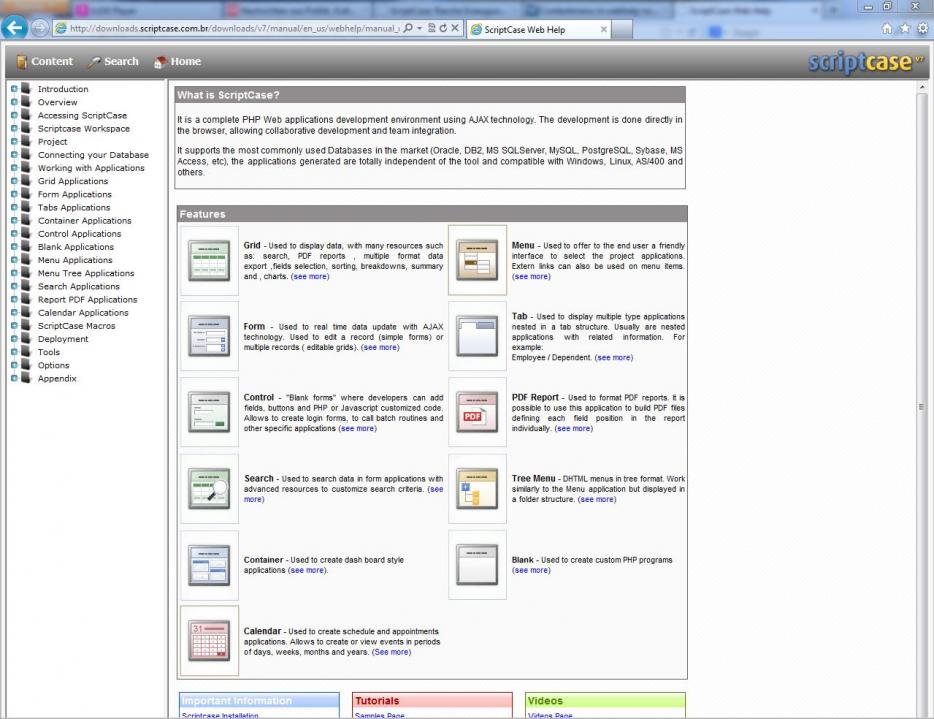Viewport: 934px width, 719px height.
Task: Select Container Applications in tree
Action: (85, 220)
